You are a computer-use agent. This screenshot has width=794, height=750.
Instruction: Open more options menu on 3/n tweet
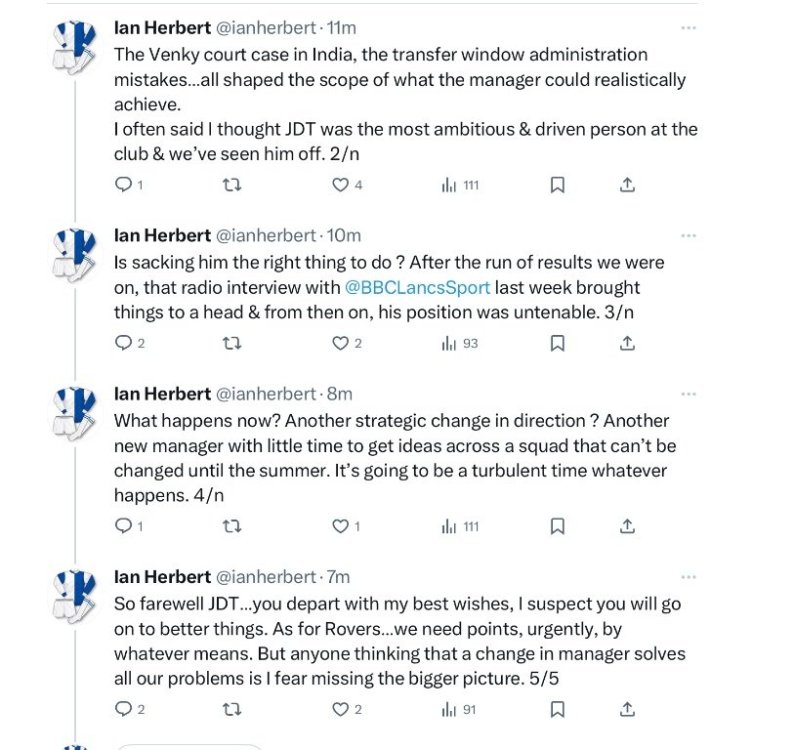click(x=687, y=236)
